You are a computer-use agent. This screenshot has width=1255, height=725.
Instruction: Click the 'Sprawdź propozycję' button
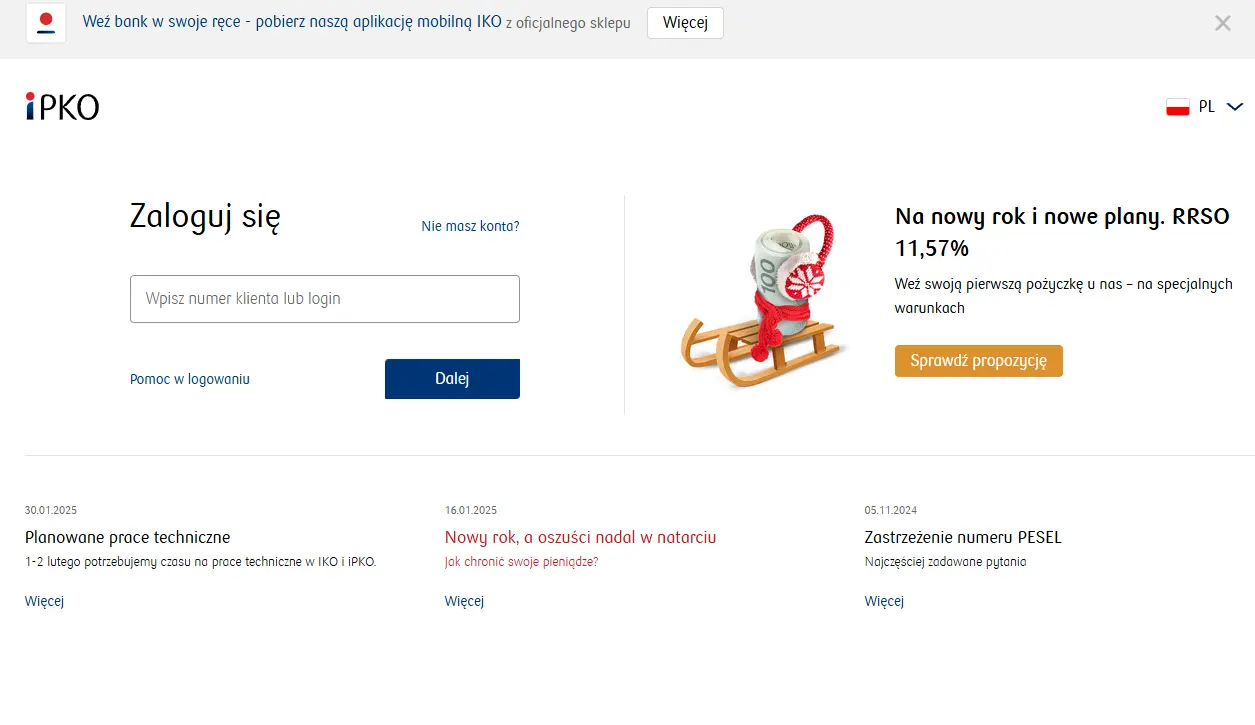coord(978,361)
